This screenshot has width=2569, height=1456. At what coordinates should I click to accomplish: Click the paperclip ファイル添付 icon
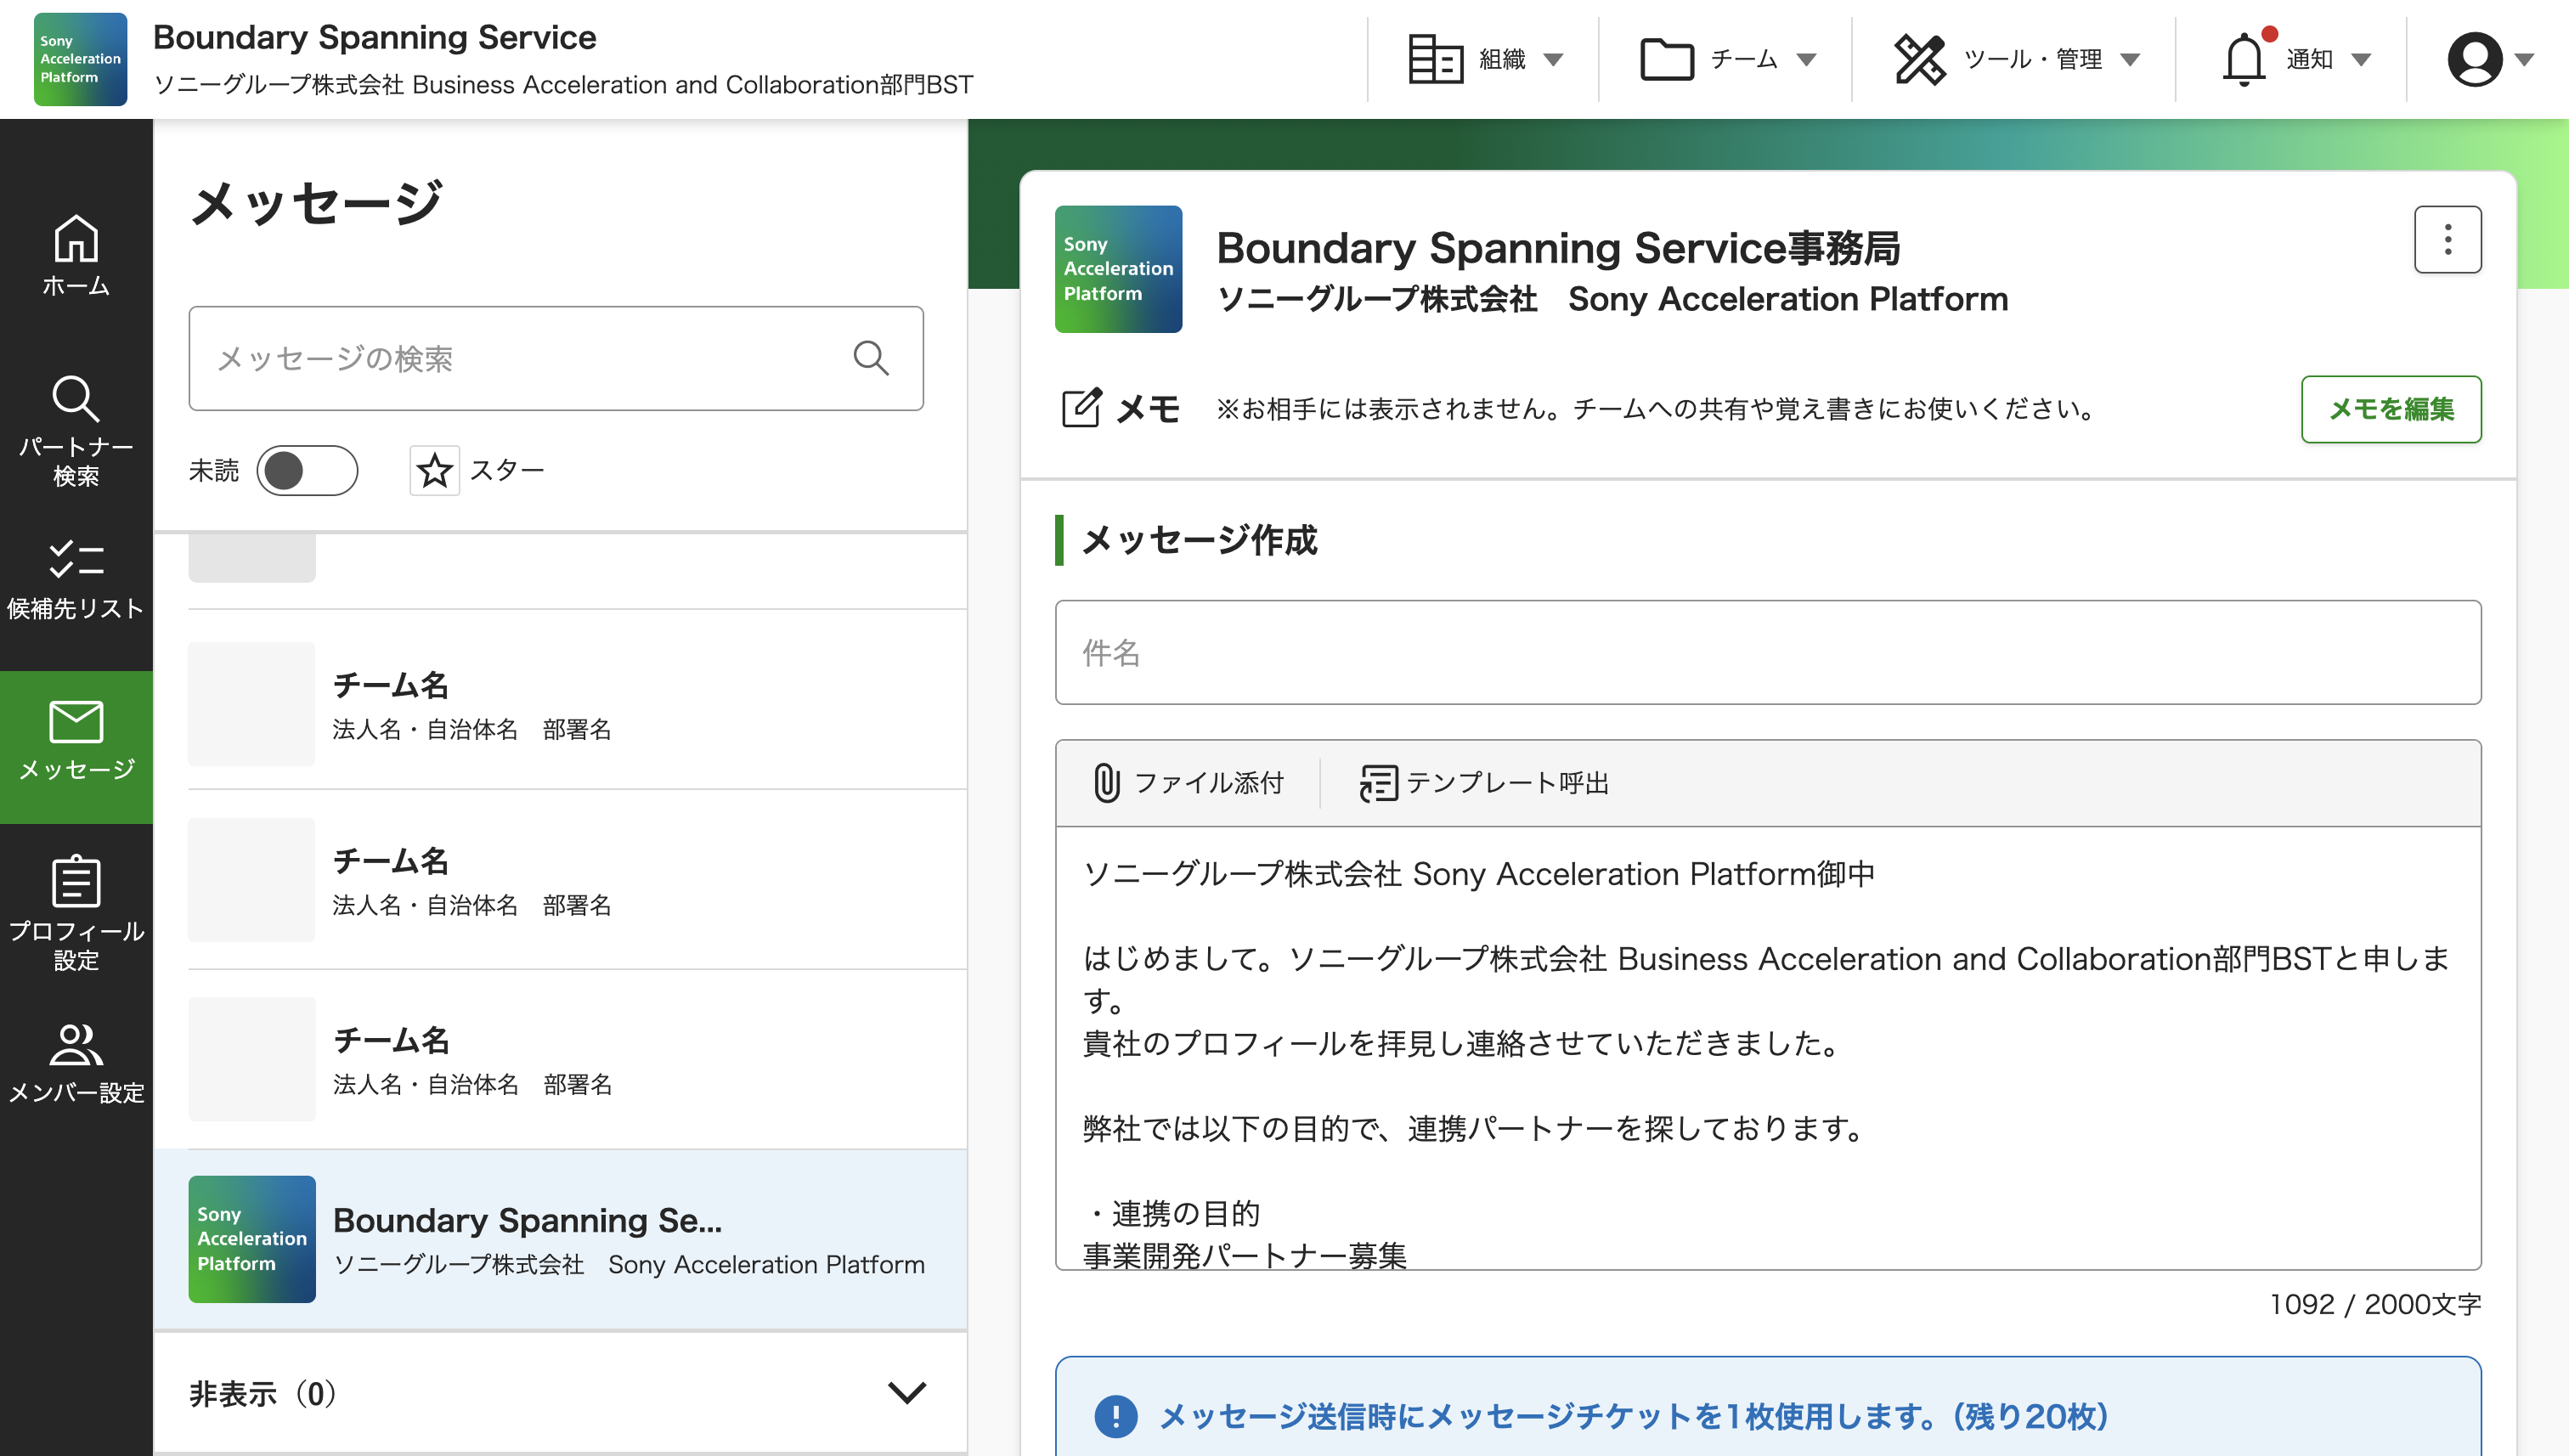(x=1106, y=783)
